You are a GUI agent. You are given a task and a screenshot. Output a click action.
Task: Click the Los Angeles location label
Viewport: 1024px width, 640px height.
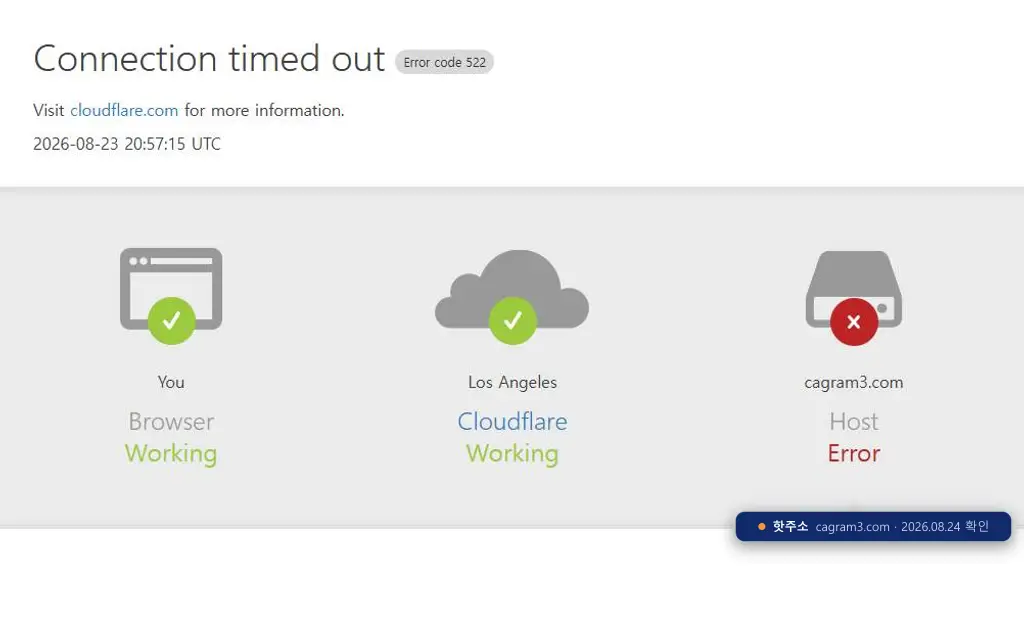point(512,383)
